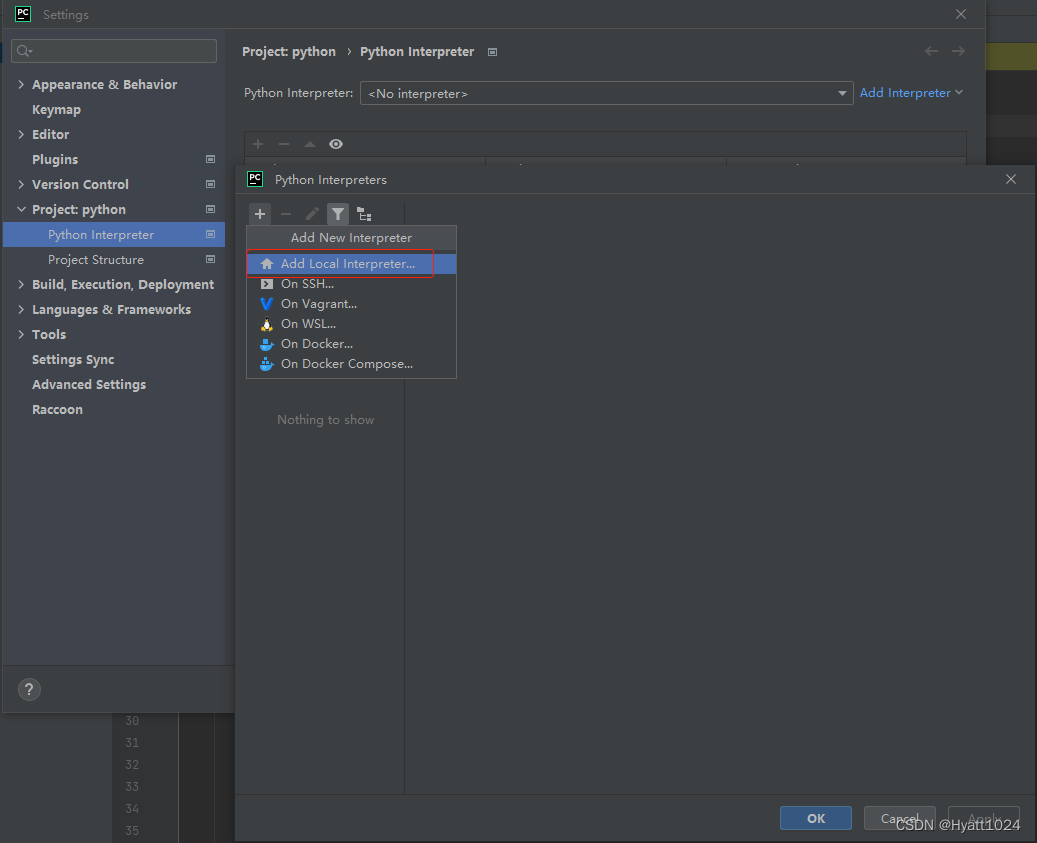The height and width of the screenshot is (843, 1037).
Task: Close the Python Interpreters dialog
Action: (1011, 179)
